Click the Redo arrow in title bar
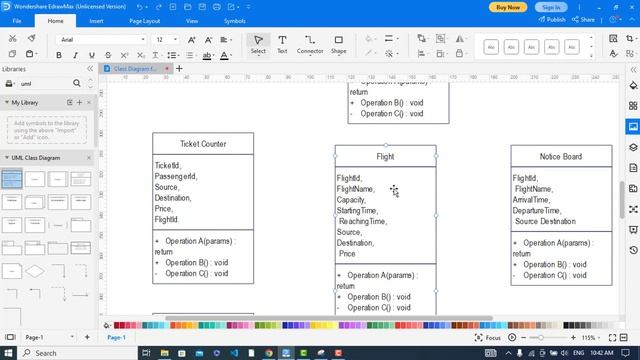 tap(159, 7)
